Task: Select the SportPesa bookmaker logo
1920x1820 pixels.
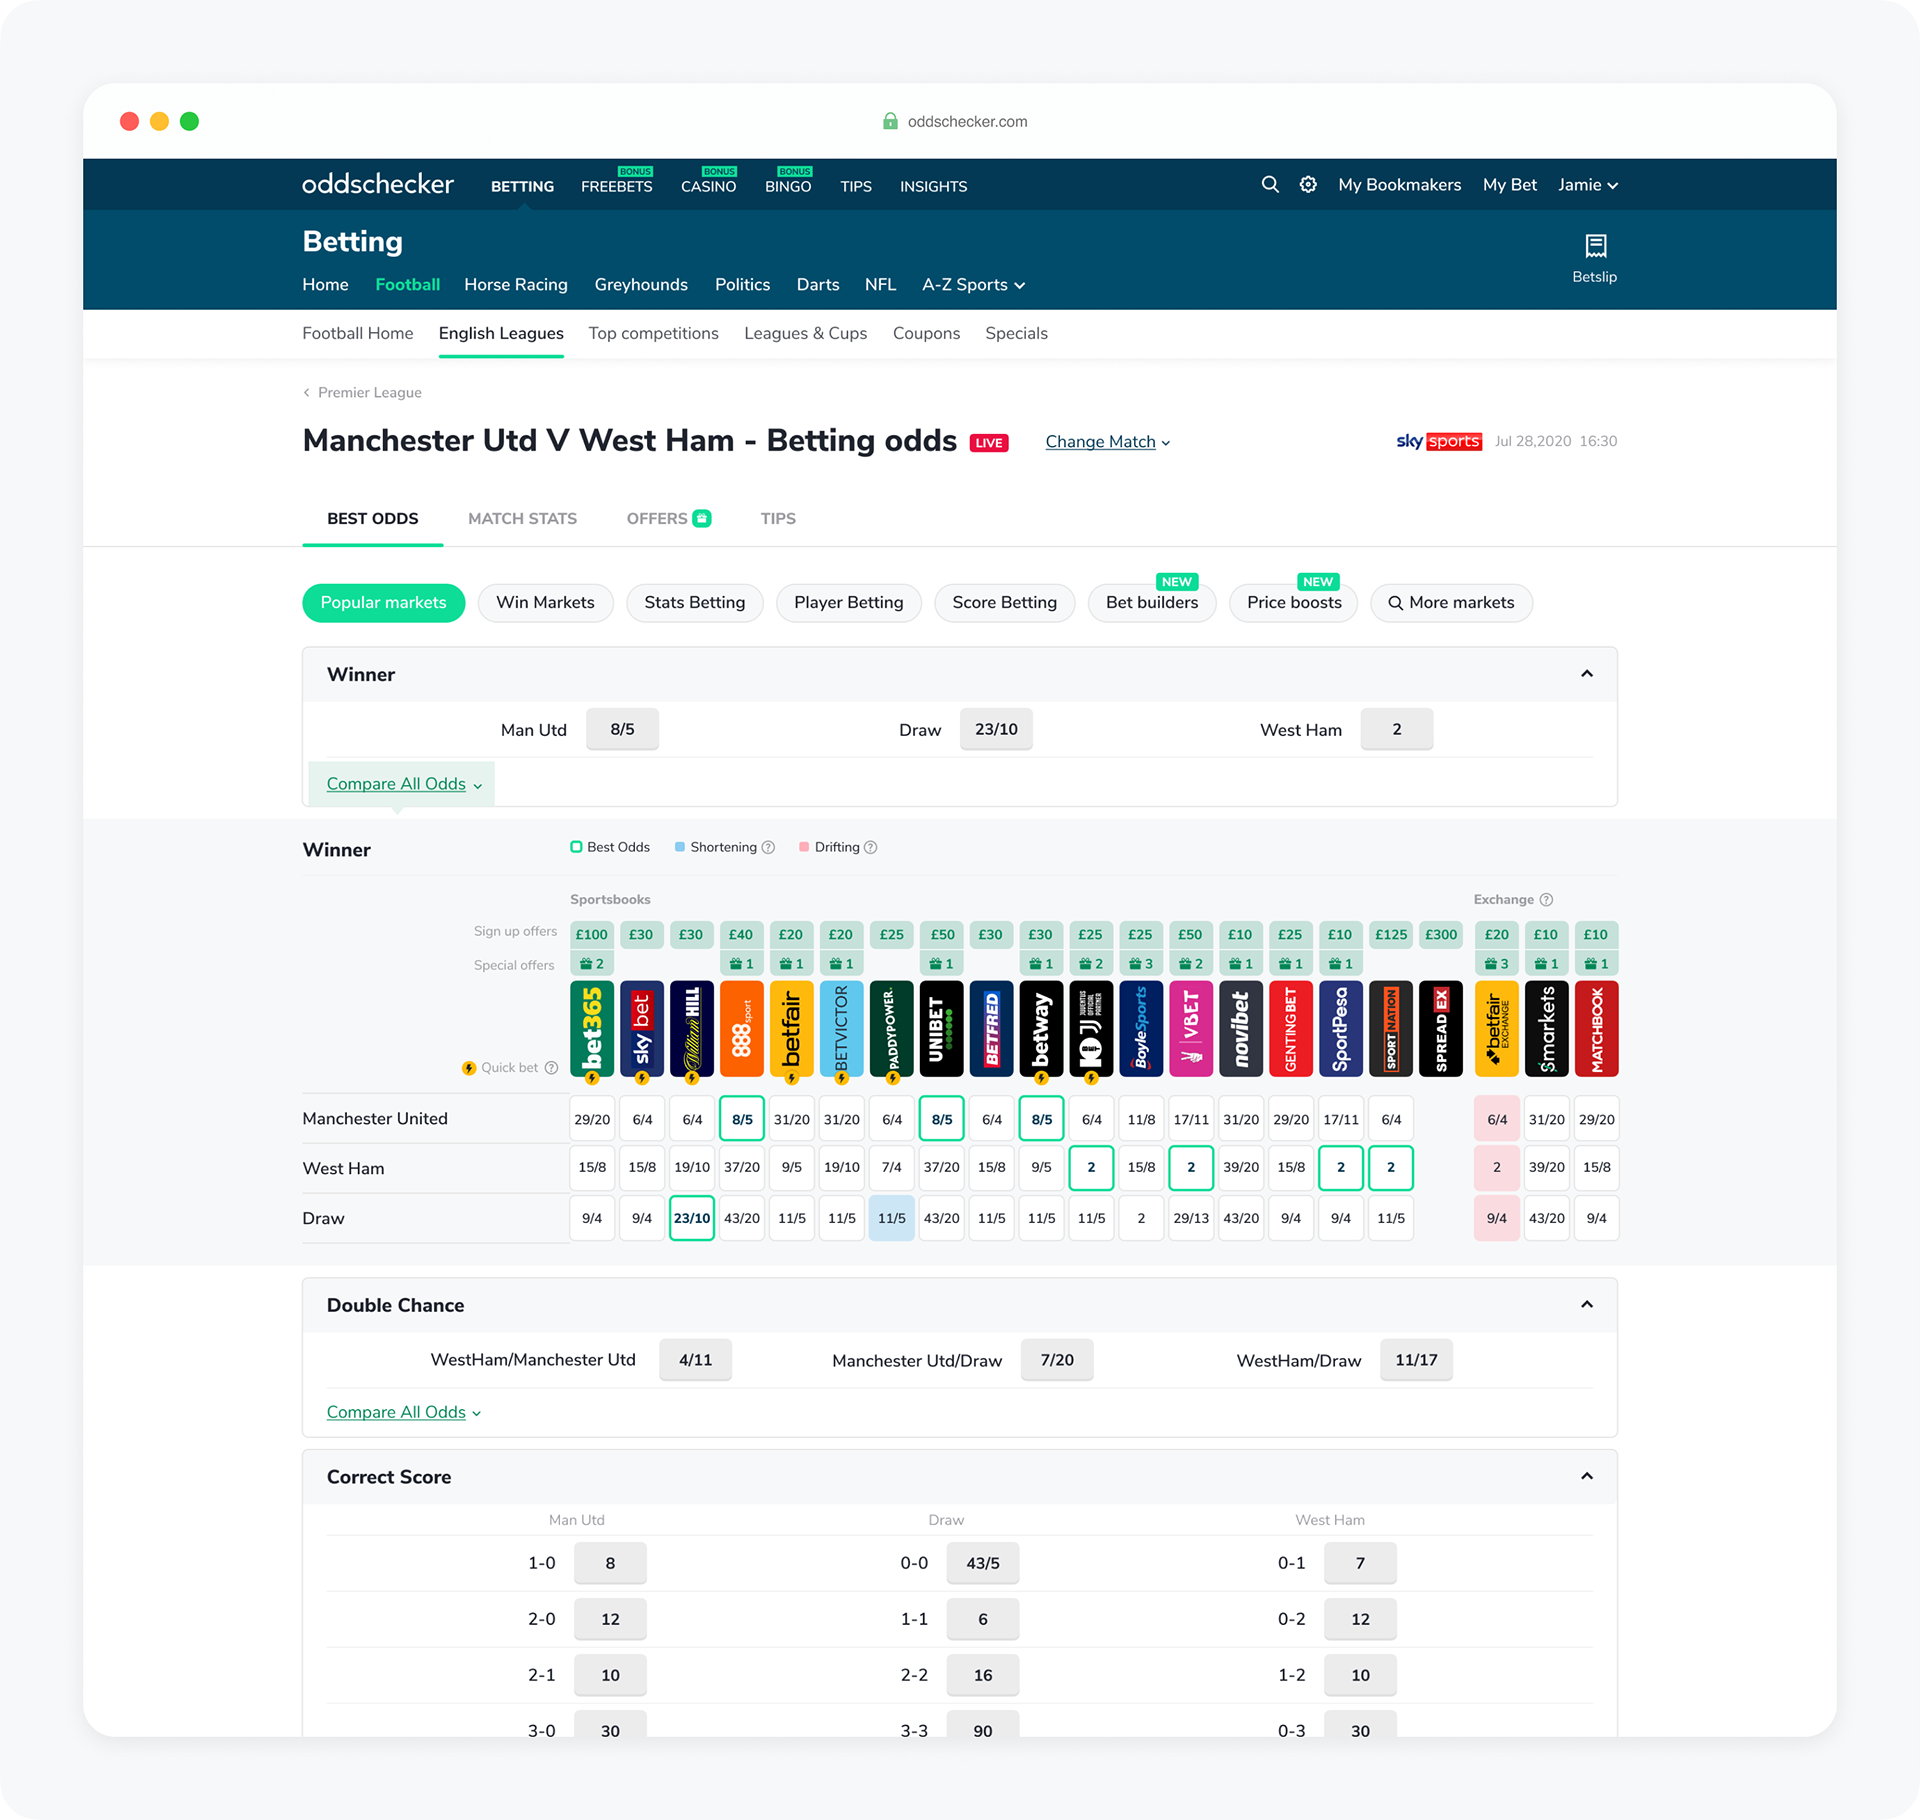Action: pyautogui.click(x=1341, y=1028)
